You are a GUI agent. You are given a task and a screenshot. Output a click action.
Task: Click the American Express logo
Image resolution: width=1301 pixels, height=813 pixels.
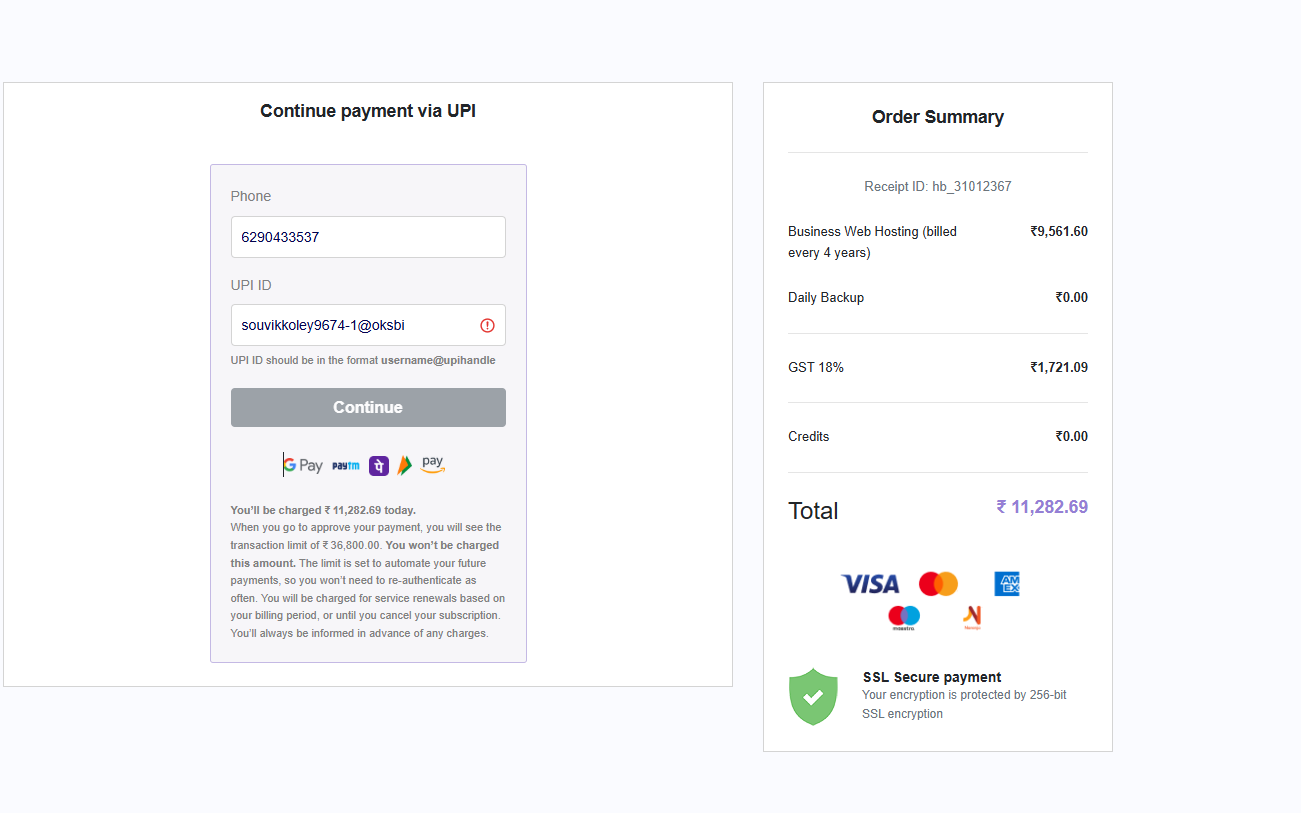1006,584
